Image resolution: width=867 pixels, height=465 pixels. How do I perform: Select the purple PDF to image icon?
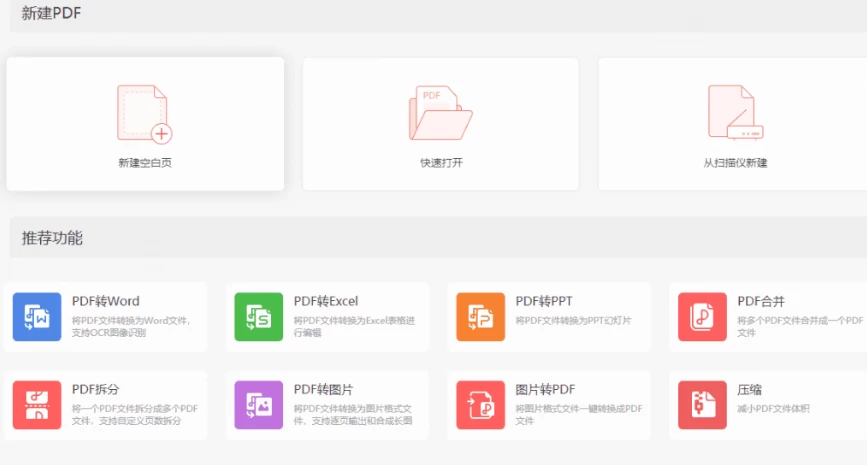coord(259,405)
